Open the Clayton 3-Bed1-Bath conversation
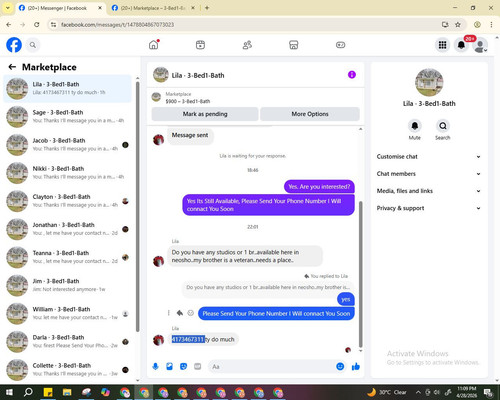 coord(67,201)
